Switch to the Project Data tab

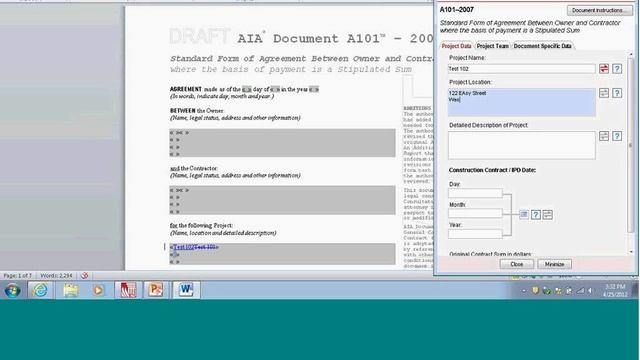[456, 46]
